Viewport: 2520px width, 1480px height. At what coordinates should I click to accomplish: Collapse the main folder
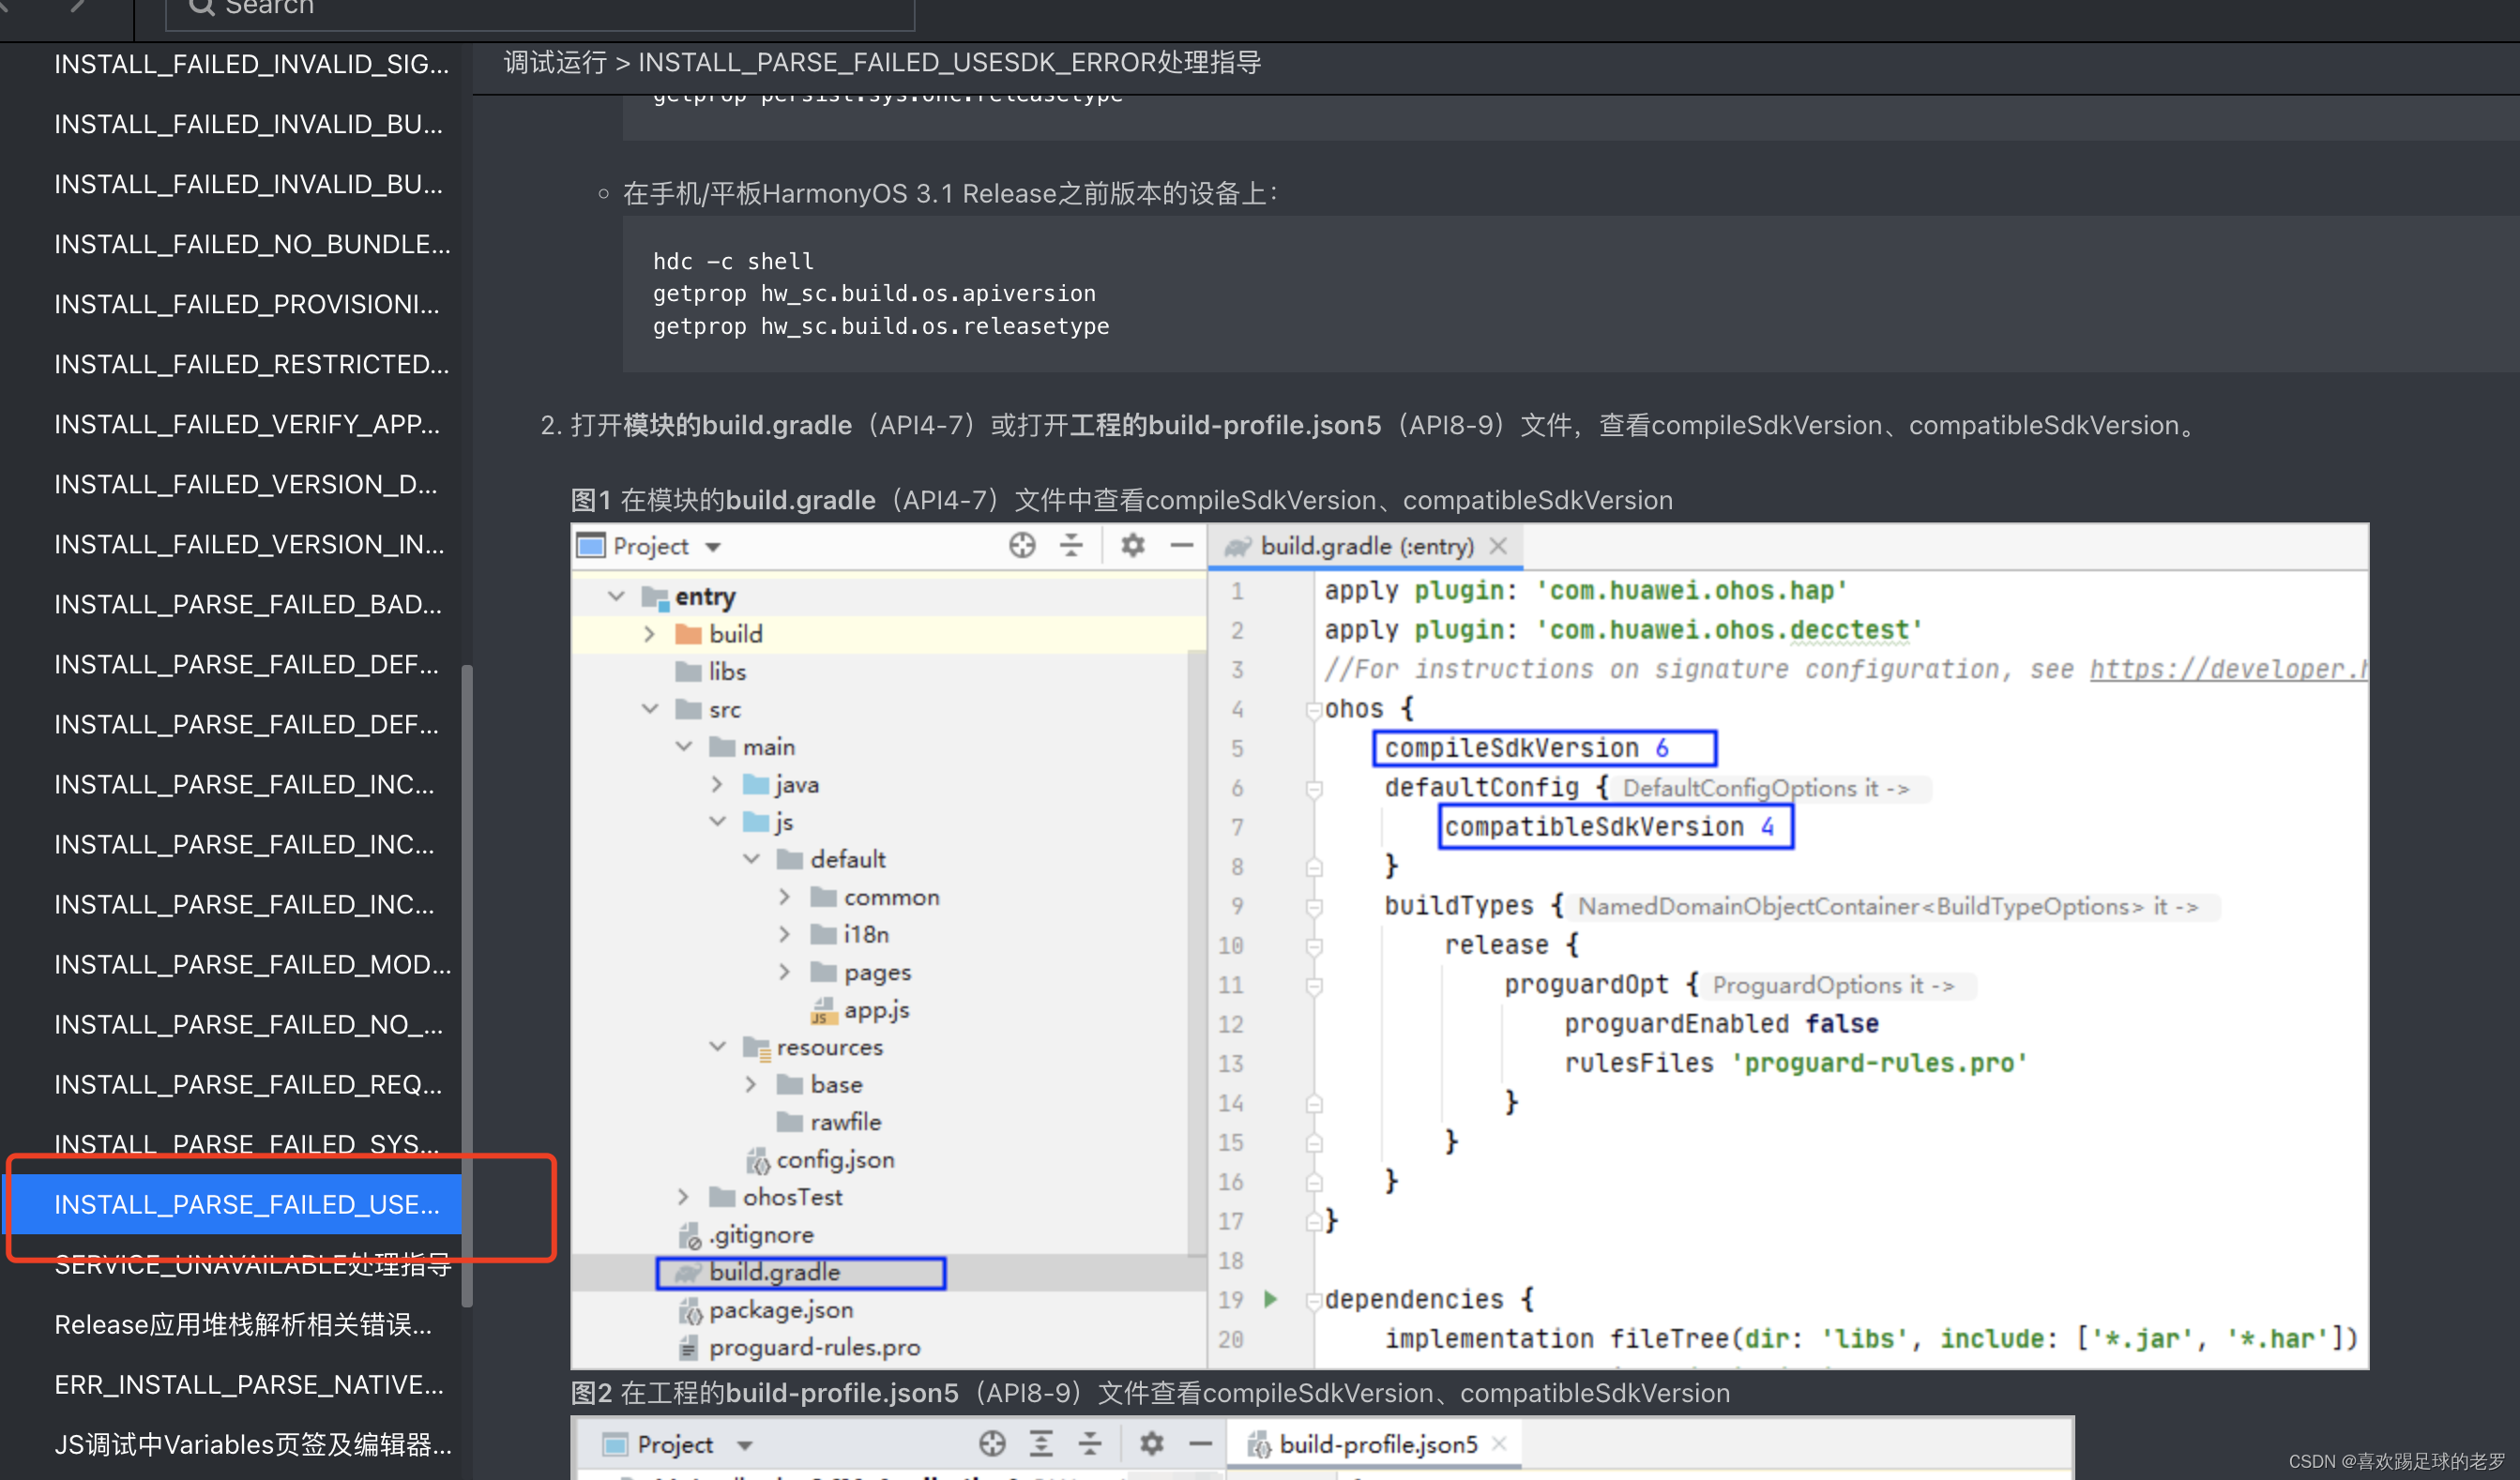(x=684, y=747)
